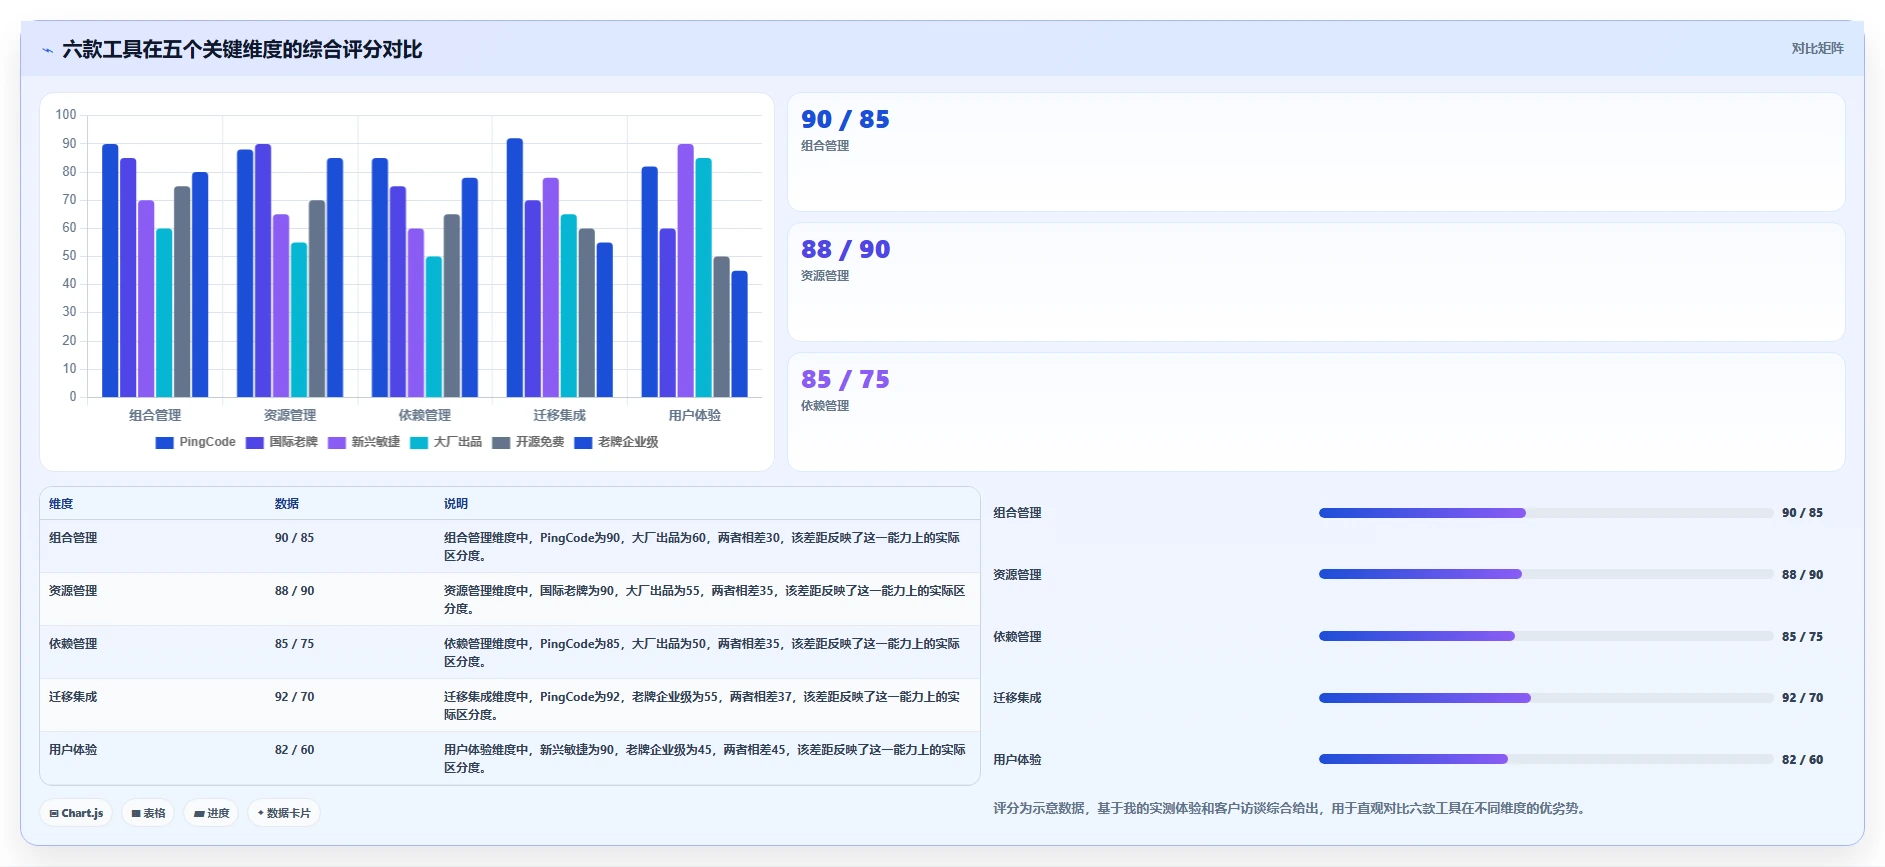Click the 组合管理 description mentioning 两者相差30
The image size is (1885, 867).
coord(702,547)
